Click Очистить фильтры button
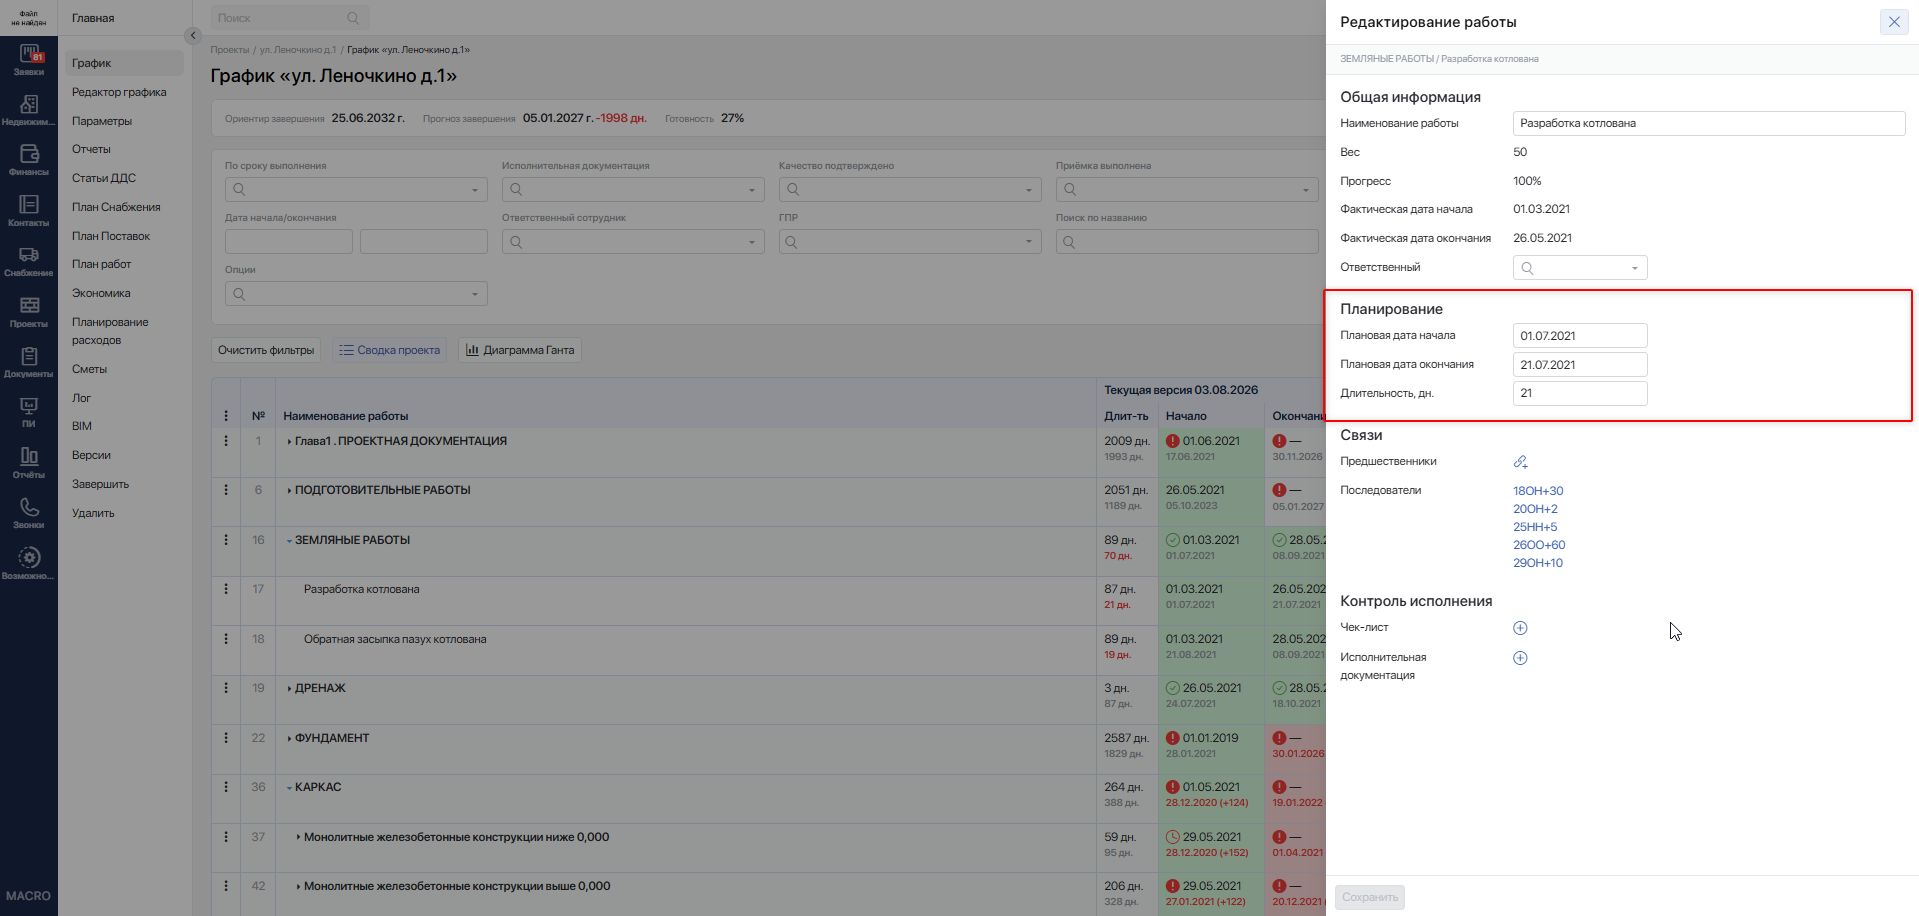The width and height of the screenshot is (1919, 916). point(266,350)
